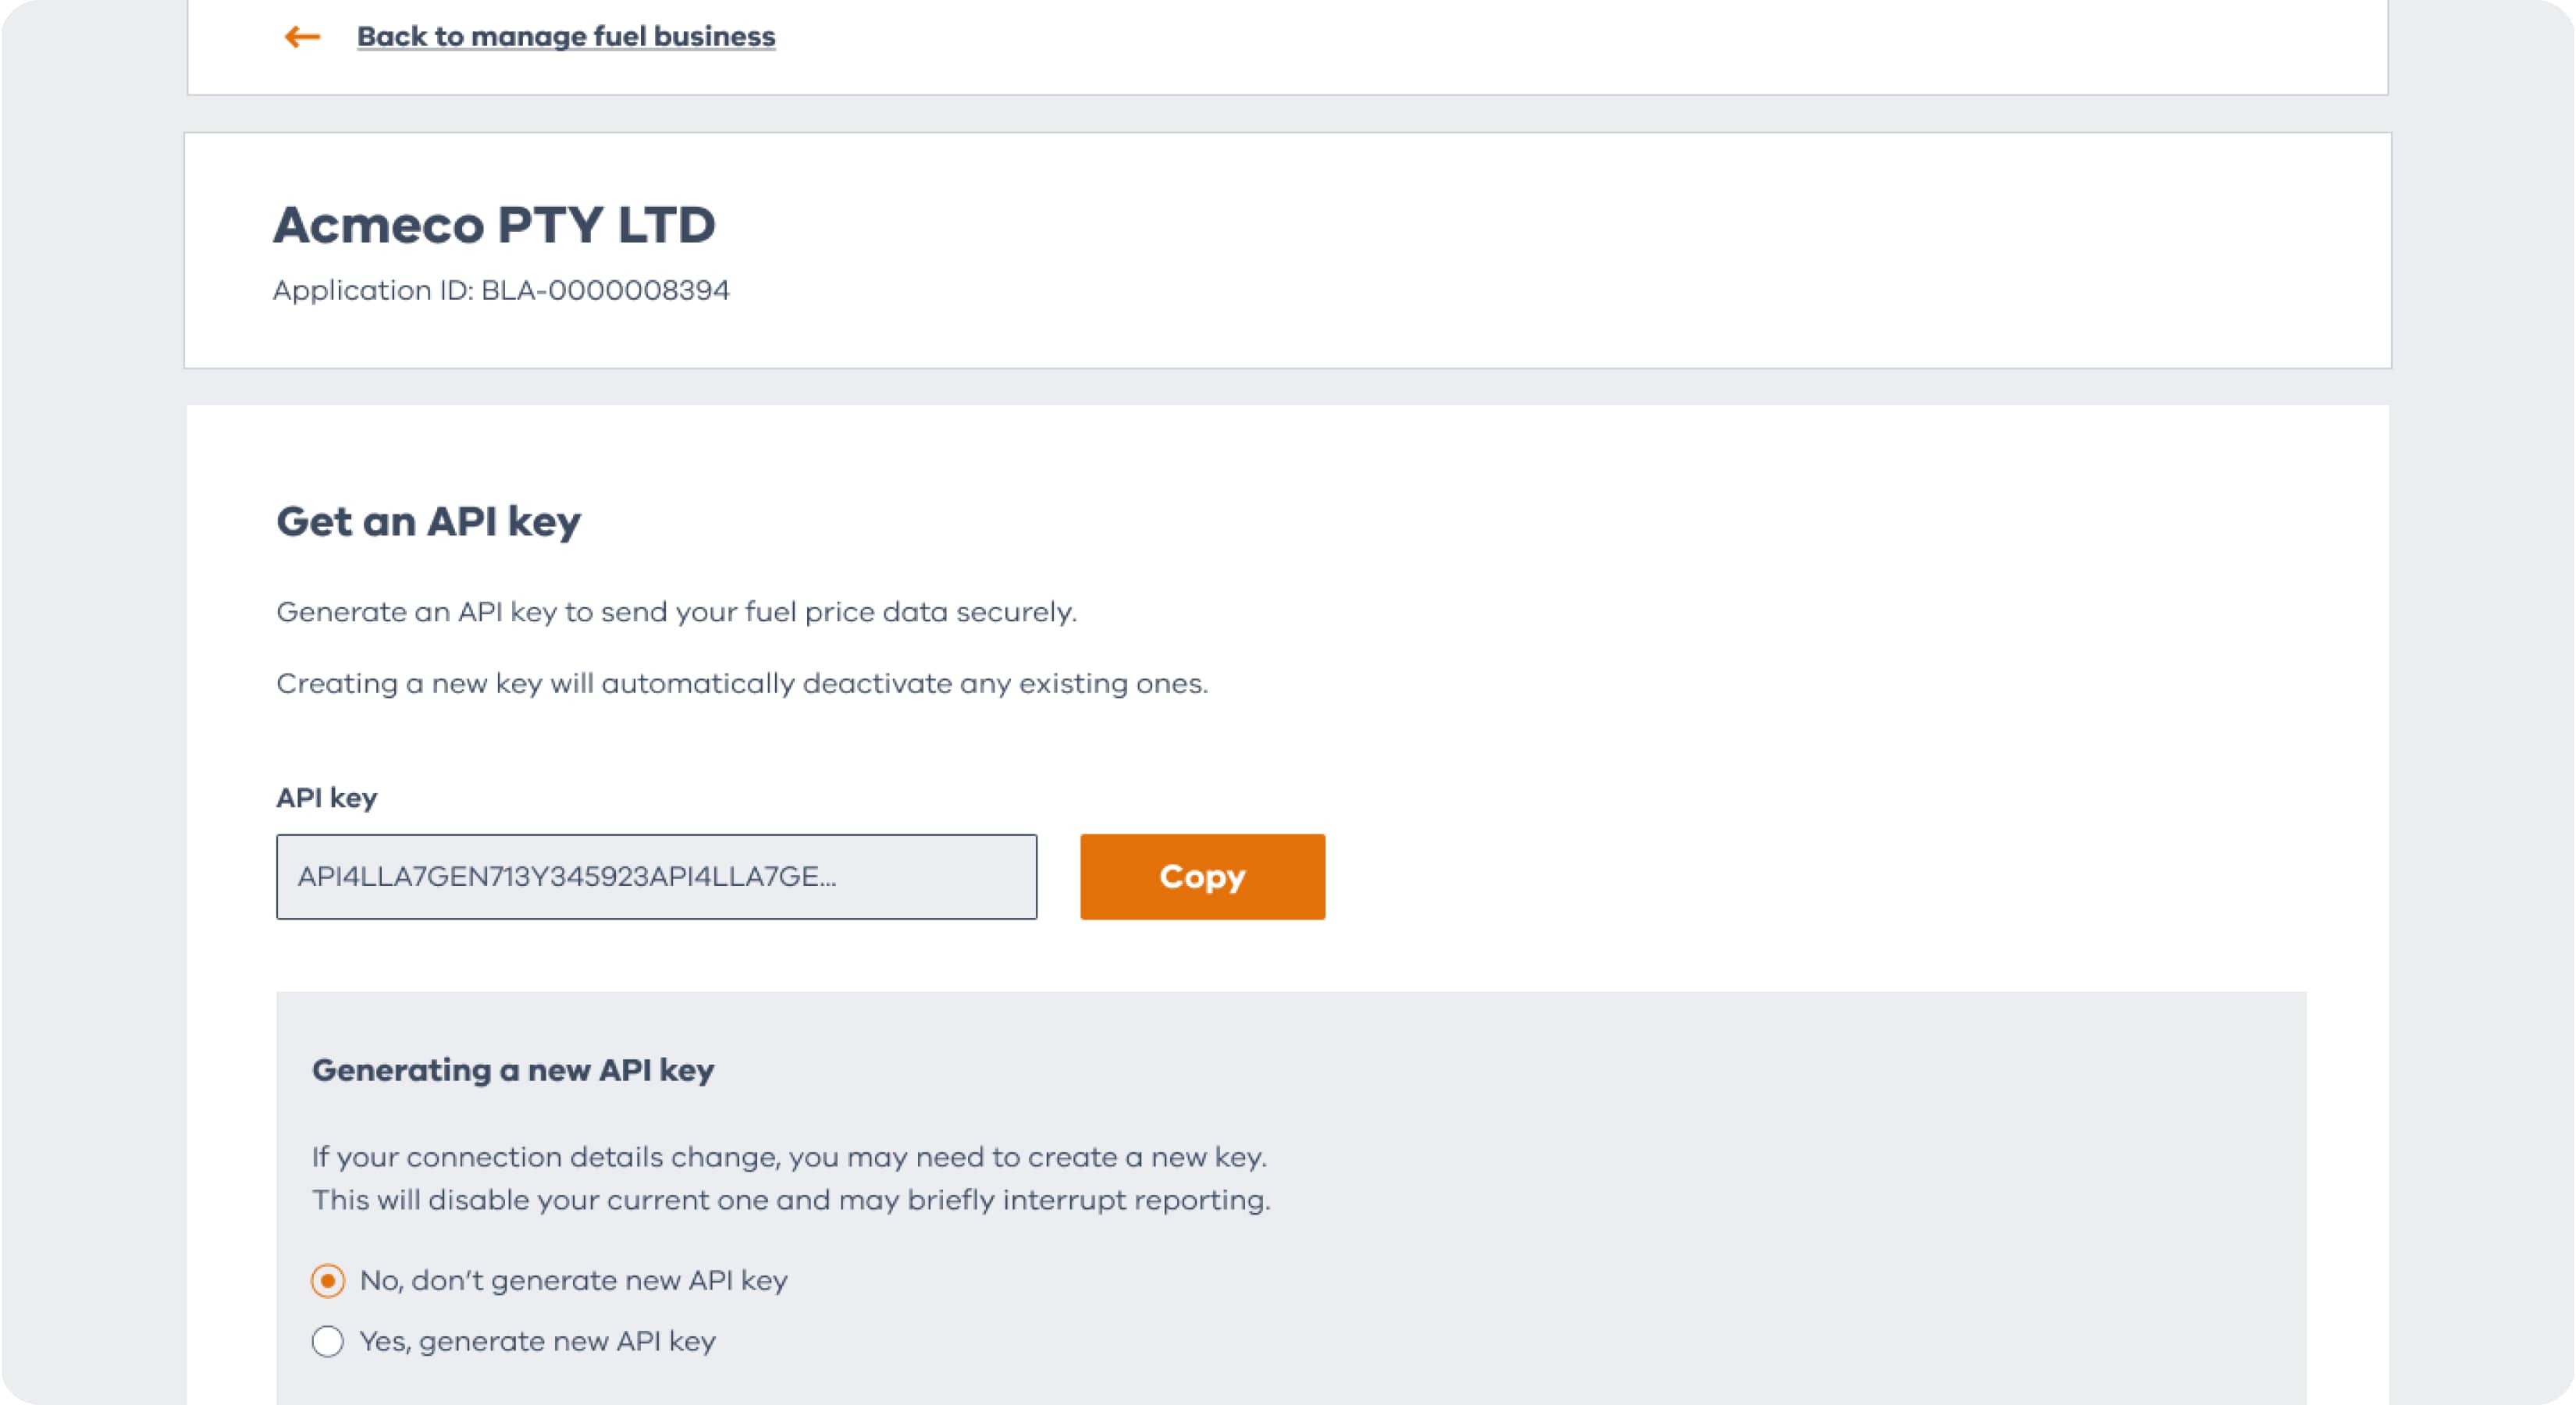Click the "API key" field label
This screenshot has height=1405, width=2576.
[327, 798]
